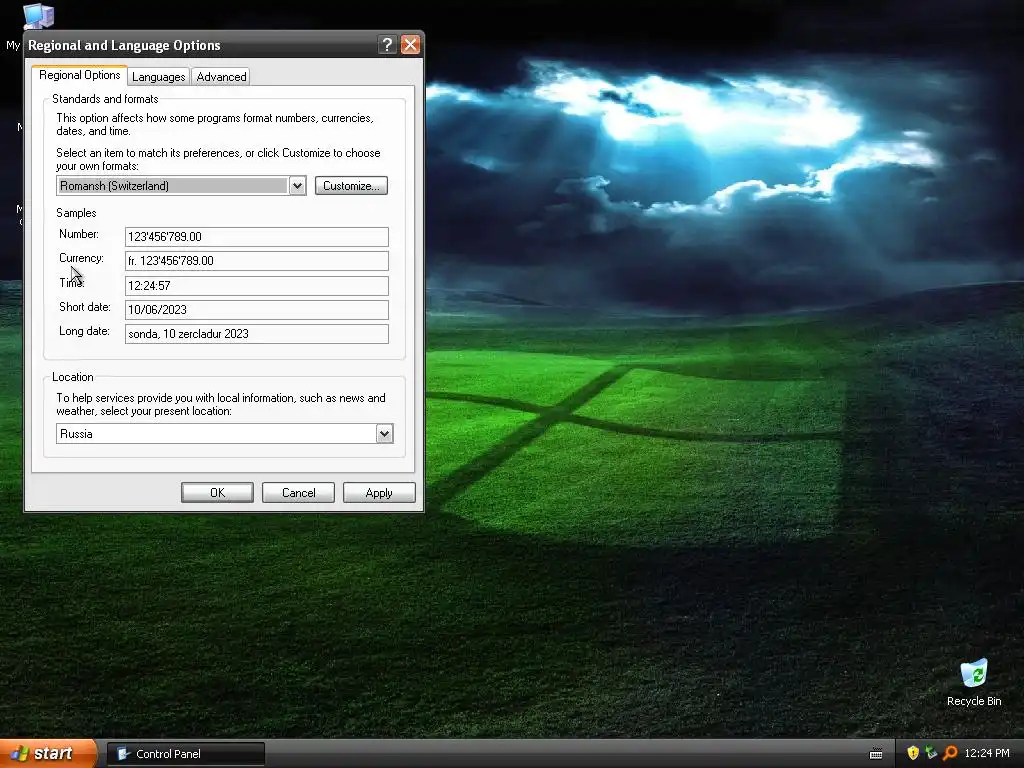This screenshot has width=1024, height=768.
Task: Click the Standards and formats group label
Action: pyautogui.click(x=105, y=99)
